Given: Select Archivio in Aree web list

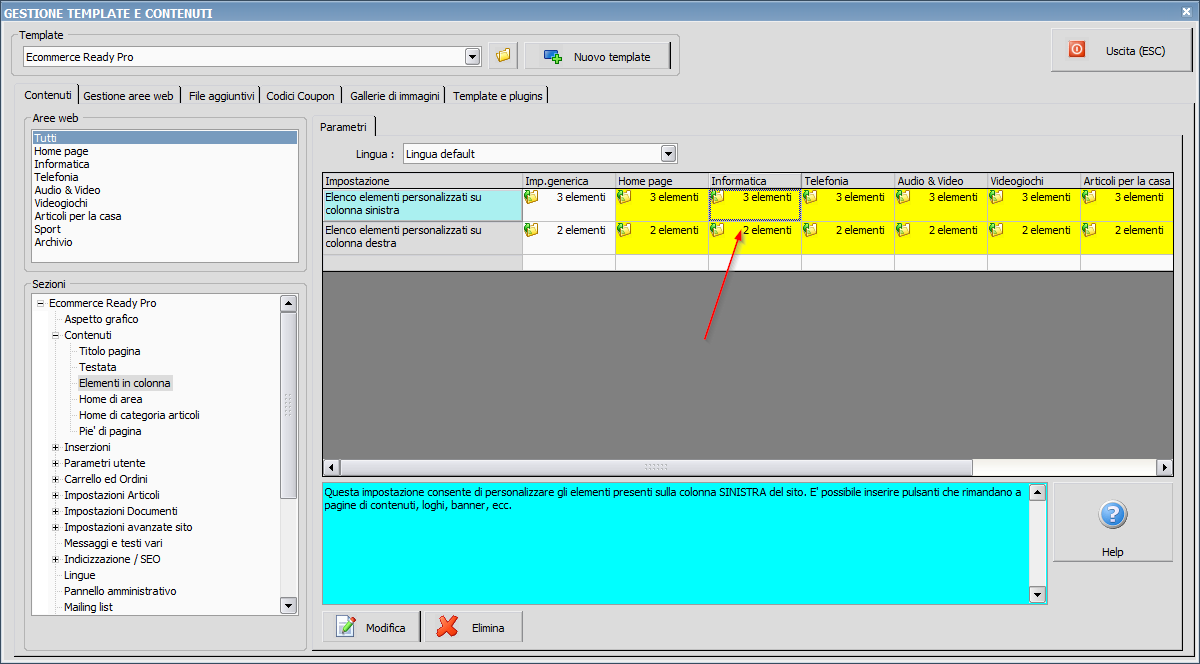Looking at the screenshot, I should 165,242.
